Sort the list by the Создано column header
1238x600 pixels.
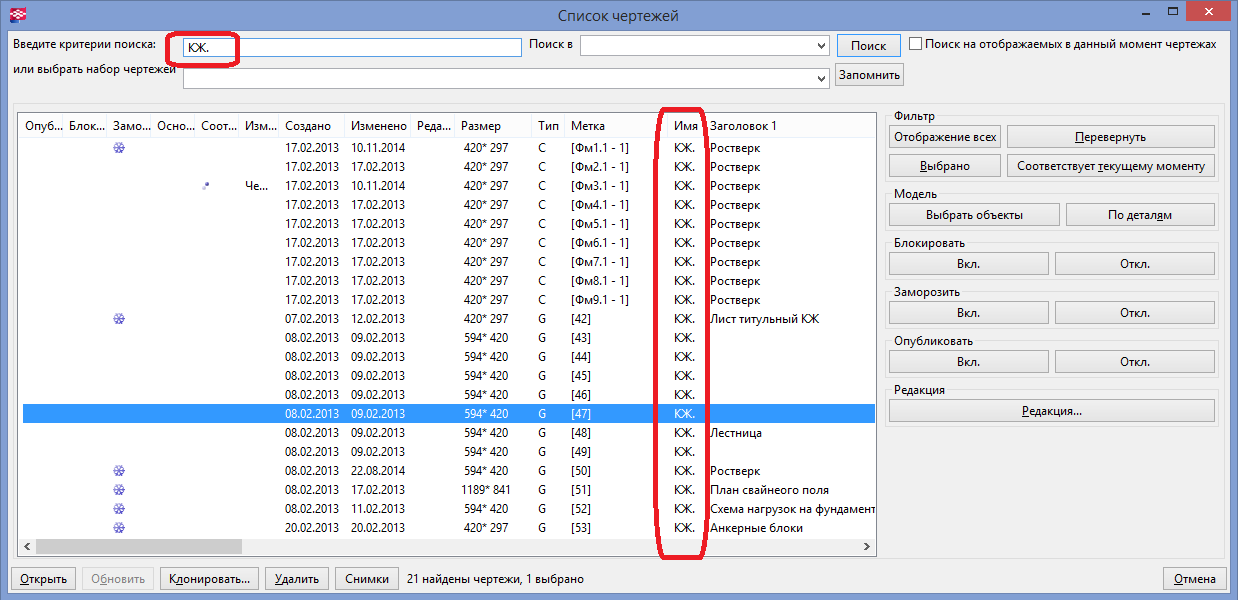pos(308,126)
